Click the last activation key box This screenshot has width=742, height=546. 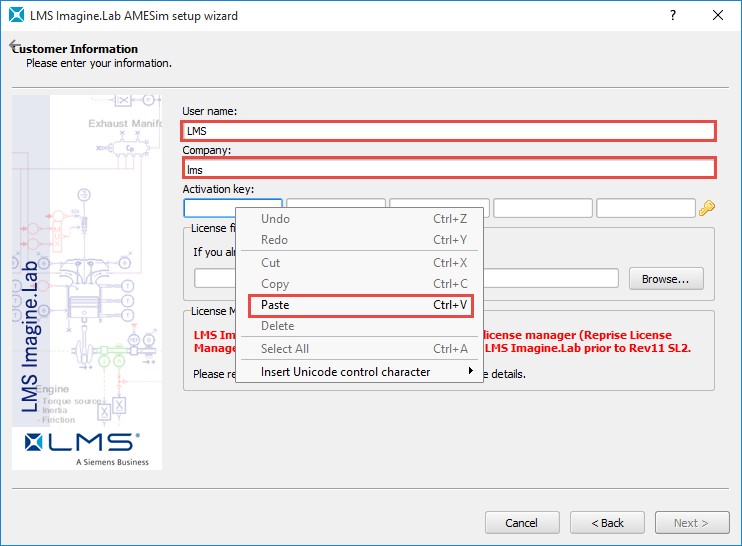(645, 208)
